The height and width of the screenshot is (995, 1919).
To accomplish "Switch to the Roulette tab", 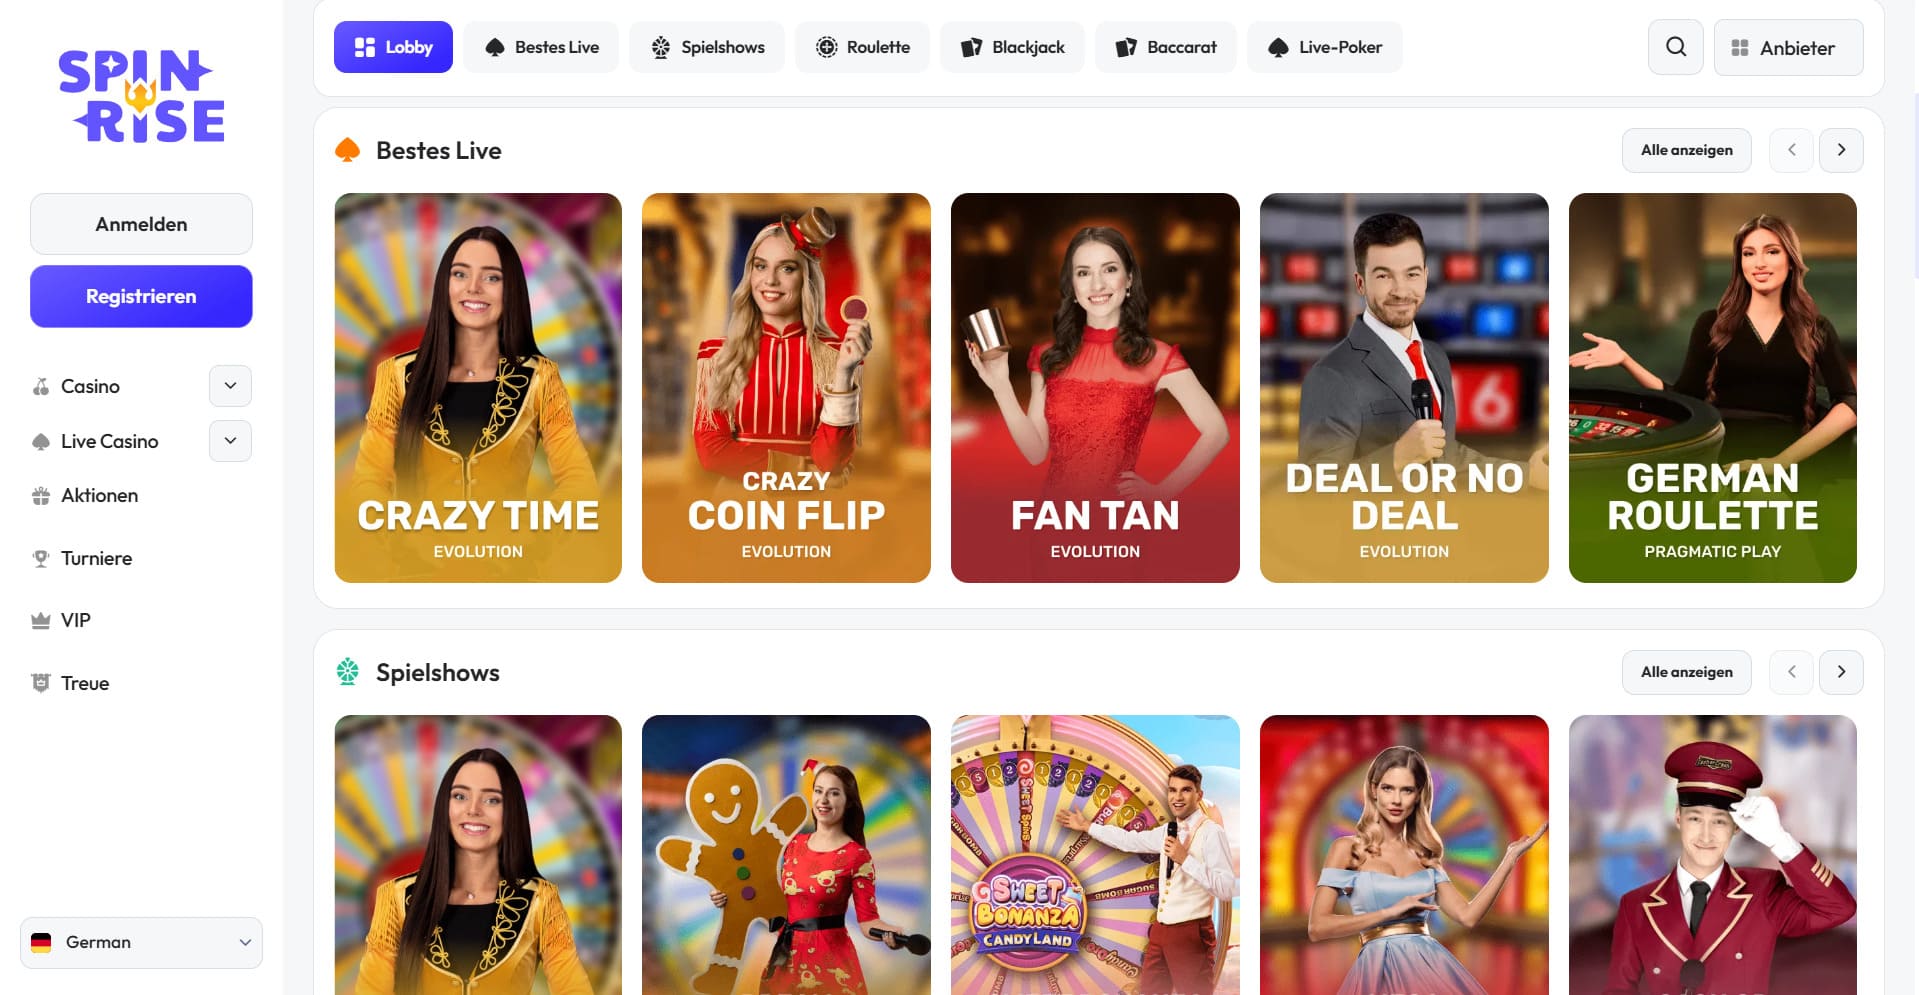I will pyautogui.click(x=862, y=47).
